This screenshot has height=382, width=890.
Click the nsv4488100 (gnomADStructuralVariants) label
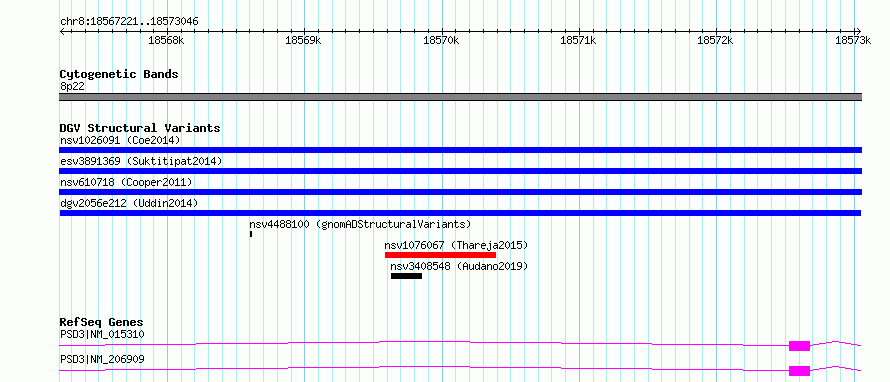(x=360, y=224)
